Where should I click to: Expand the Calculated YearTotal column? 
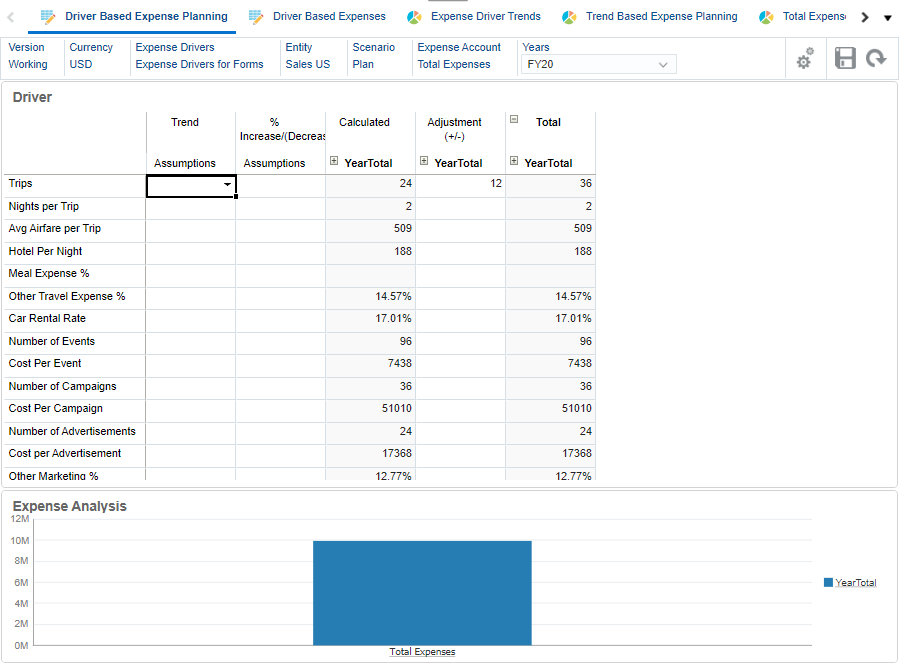pos(333,161)
